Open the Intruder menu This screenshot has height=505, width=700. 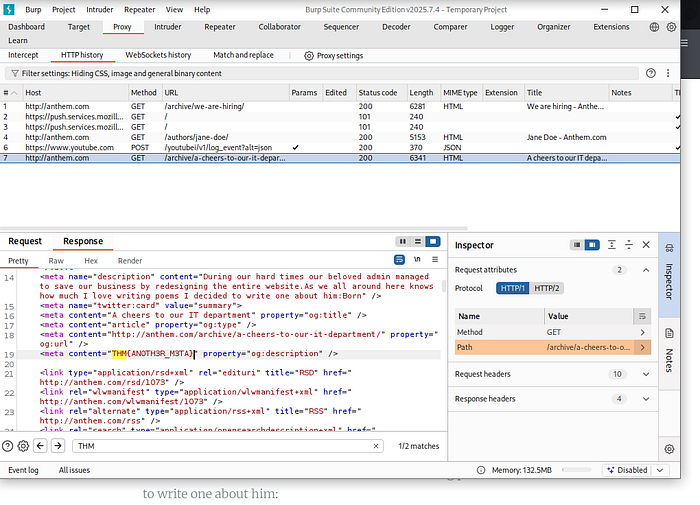pos(100,10)
